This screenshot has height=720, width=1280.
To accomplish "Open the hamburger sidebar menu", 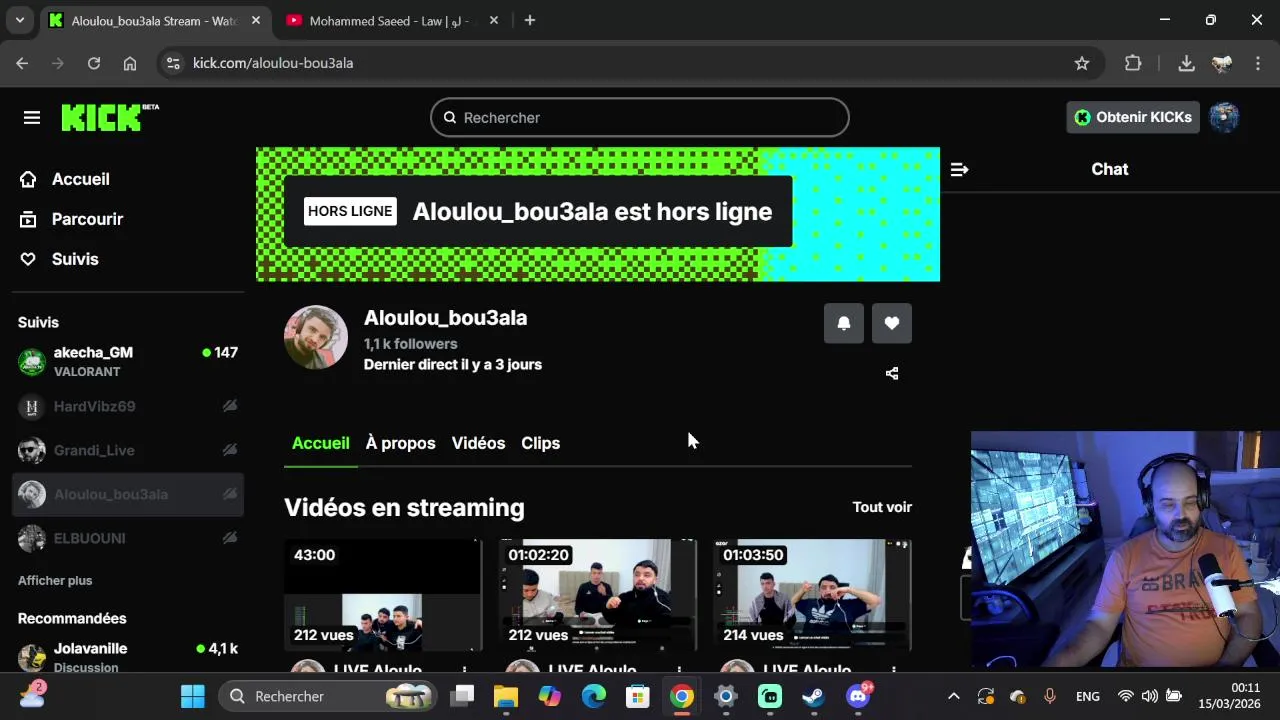I will pyautogui.click(x=32, y=118).
